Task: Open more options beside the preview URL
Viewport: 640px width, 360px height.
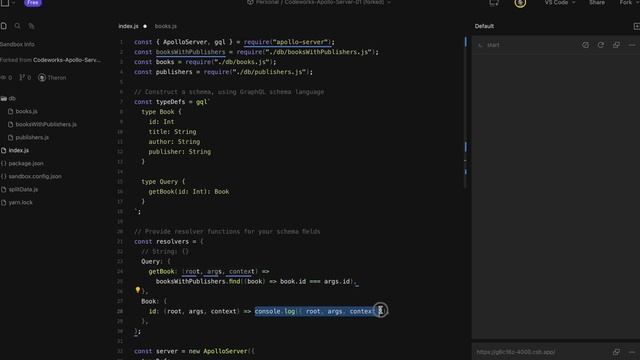Action: tap(632, 352)
